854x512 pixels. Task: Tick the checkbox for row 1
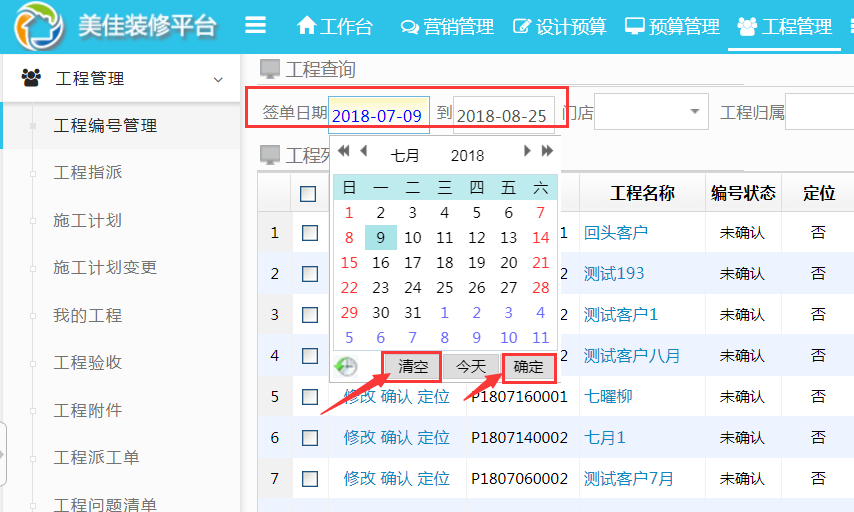pos(310,233)
